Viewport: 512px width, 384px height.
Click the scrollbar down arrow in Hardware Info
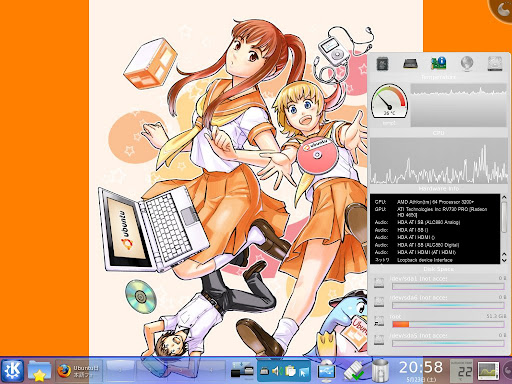coord(504,259)
